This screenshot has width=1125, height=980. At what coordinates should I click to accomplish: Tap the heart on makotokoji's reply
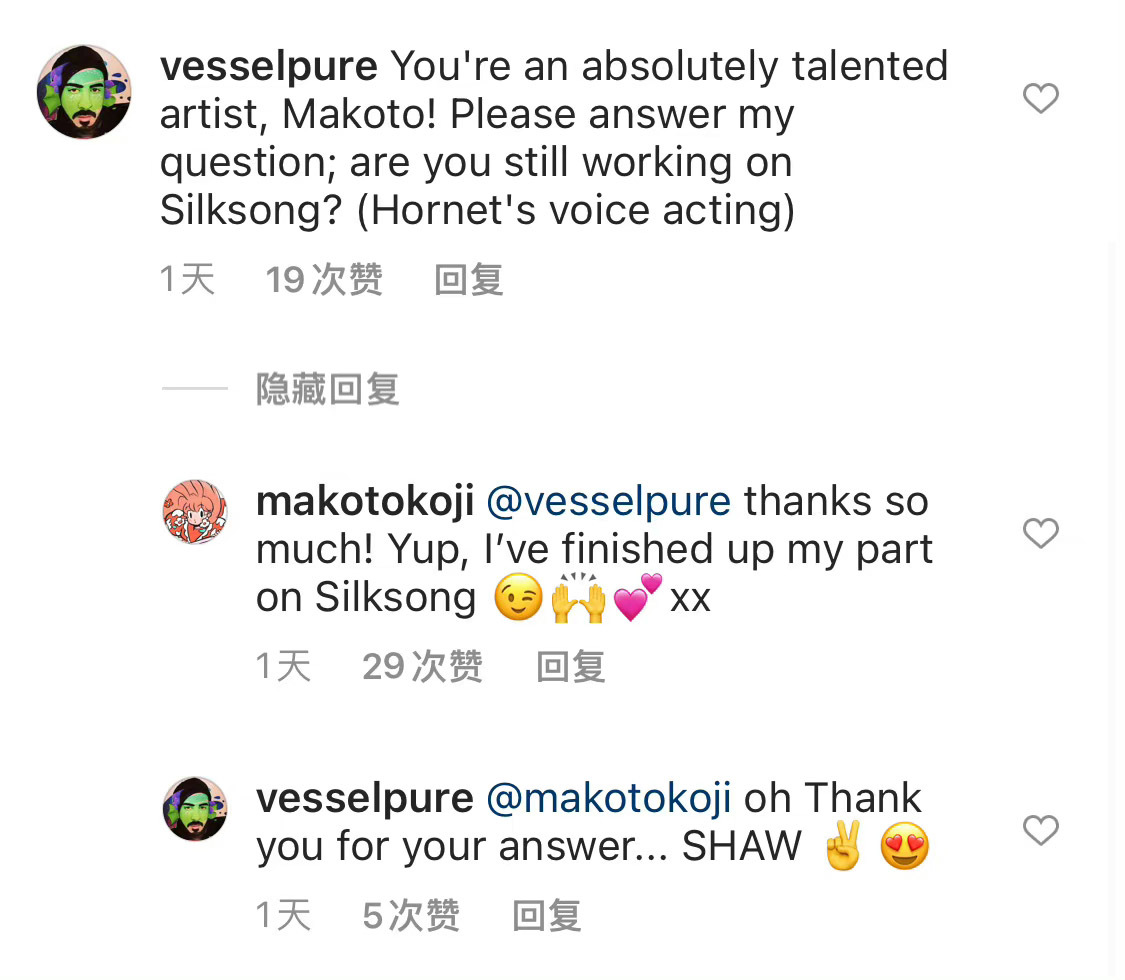click(x=1040, y=533)
